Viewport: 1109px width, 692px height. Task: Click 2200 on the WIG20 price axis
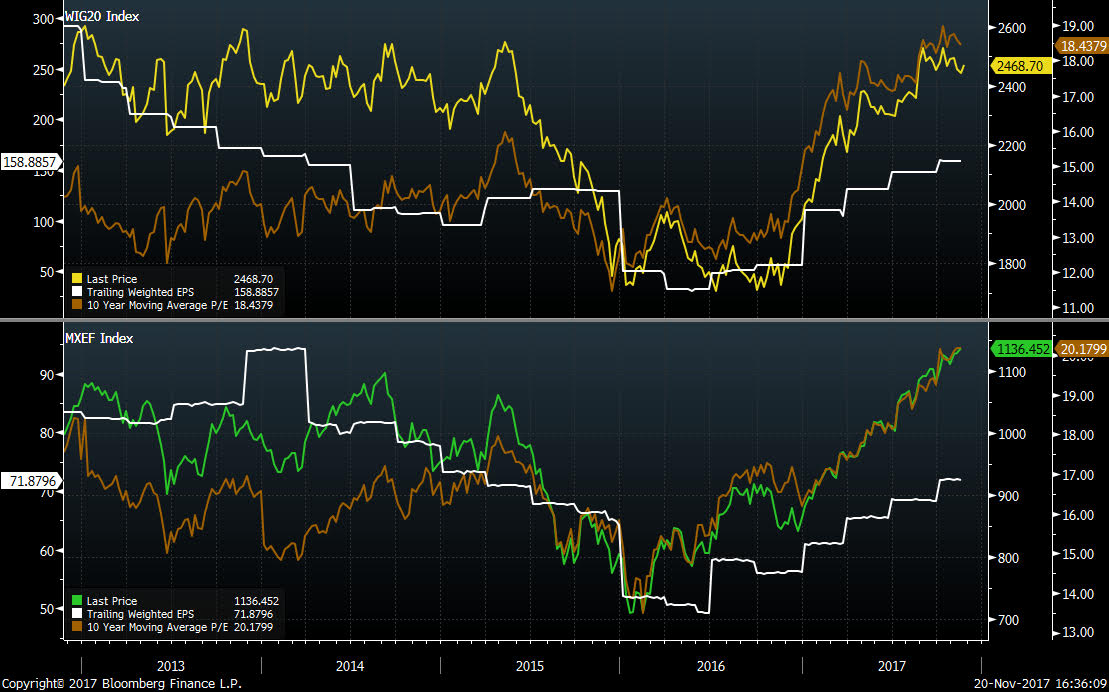(1011, 146)
